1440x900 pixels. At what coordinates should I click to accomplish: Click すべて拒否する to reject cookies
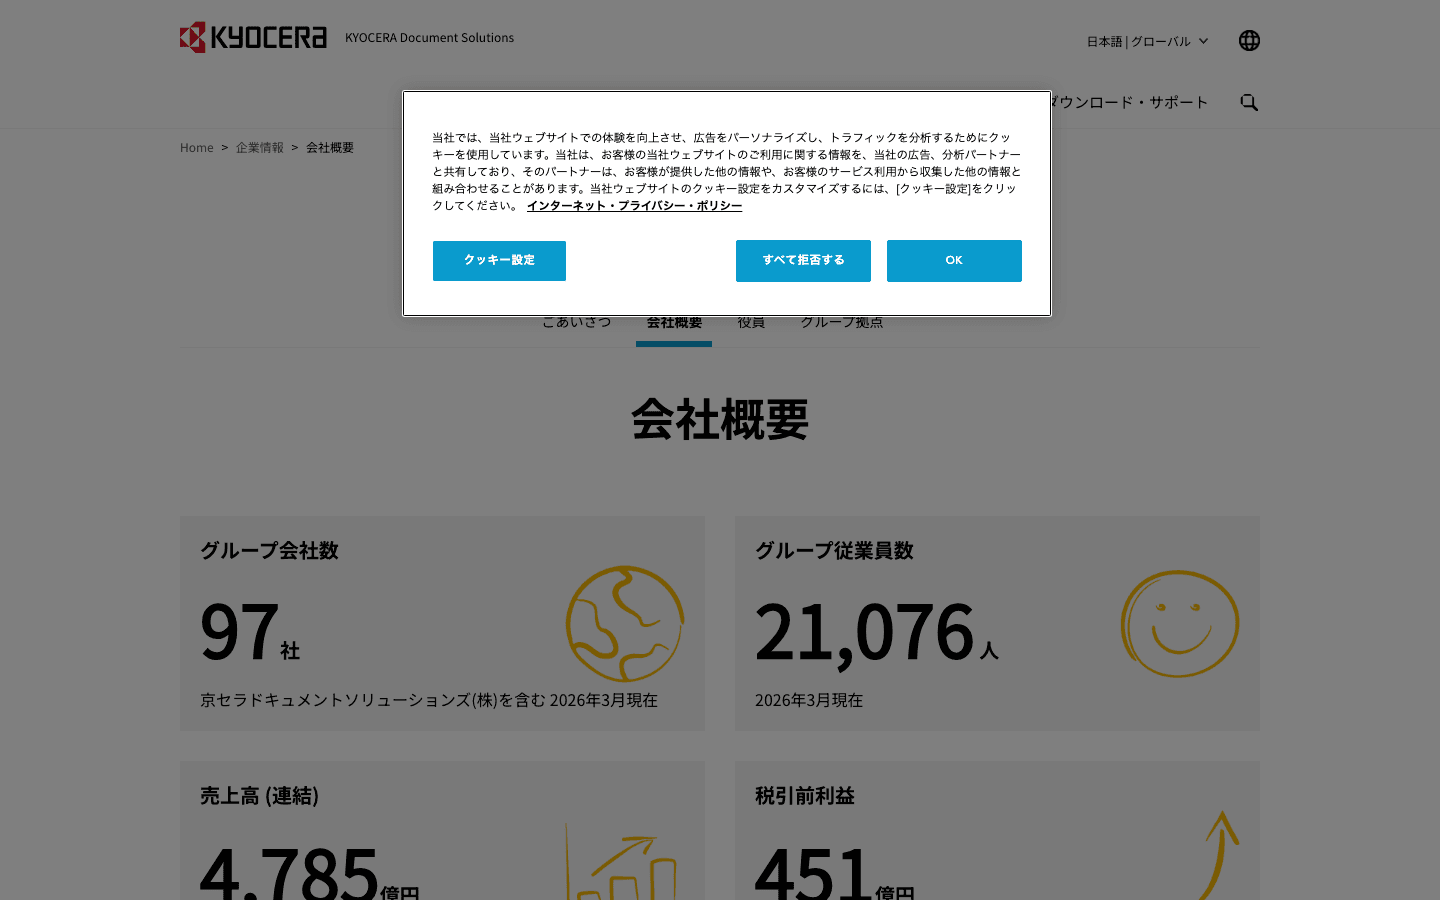803,261
